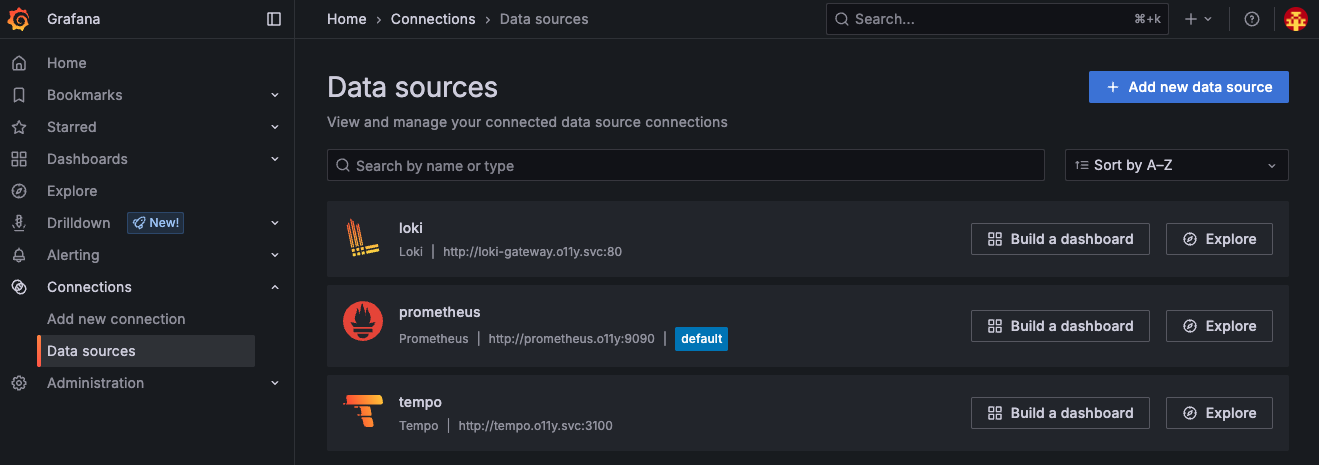Open the Sort by A–Z dropdown
The image size is (1319, 465).
click(x=1177, y=165)
